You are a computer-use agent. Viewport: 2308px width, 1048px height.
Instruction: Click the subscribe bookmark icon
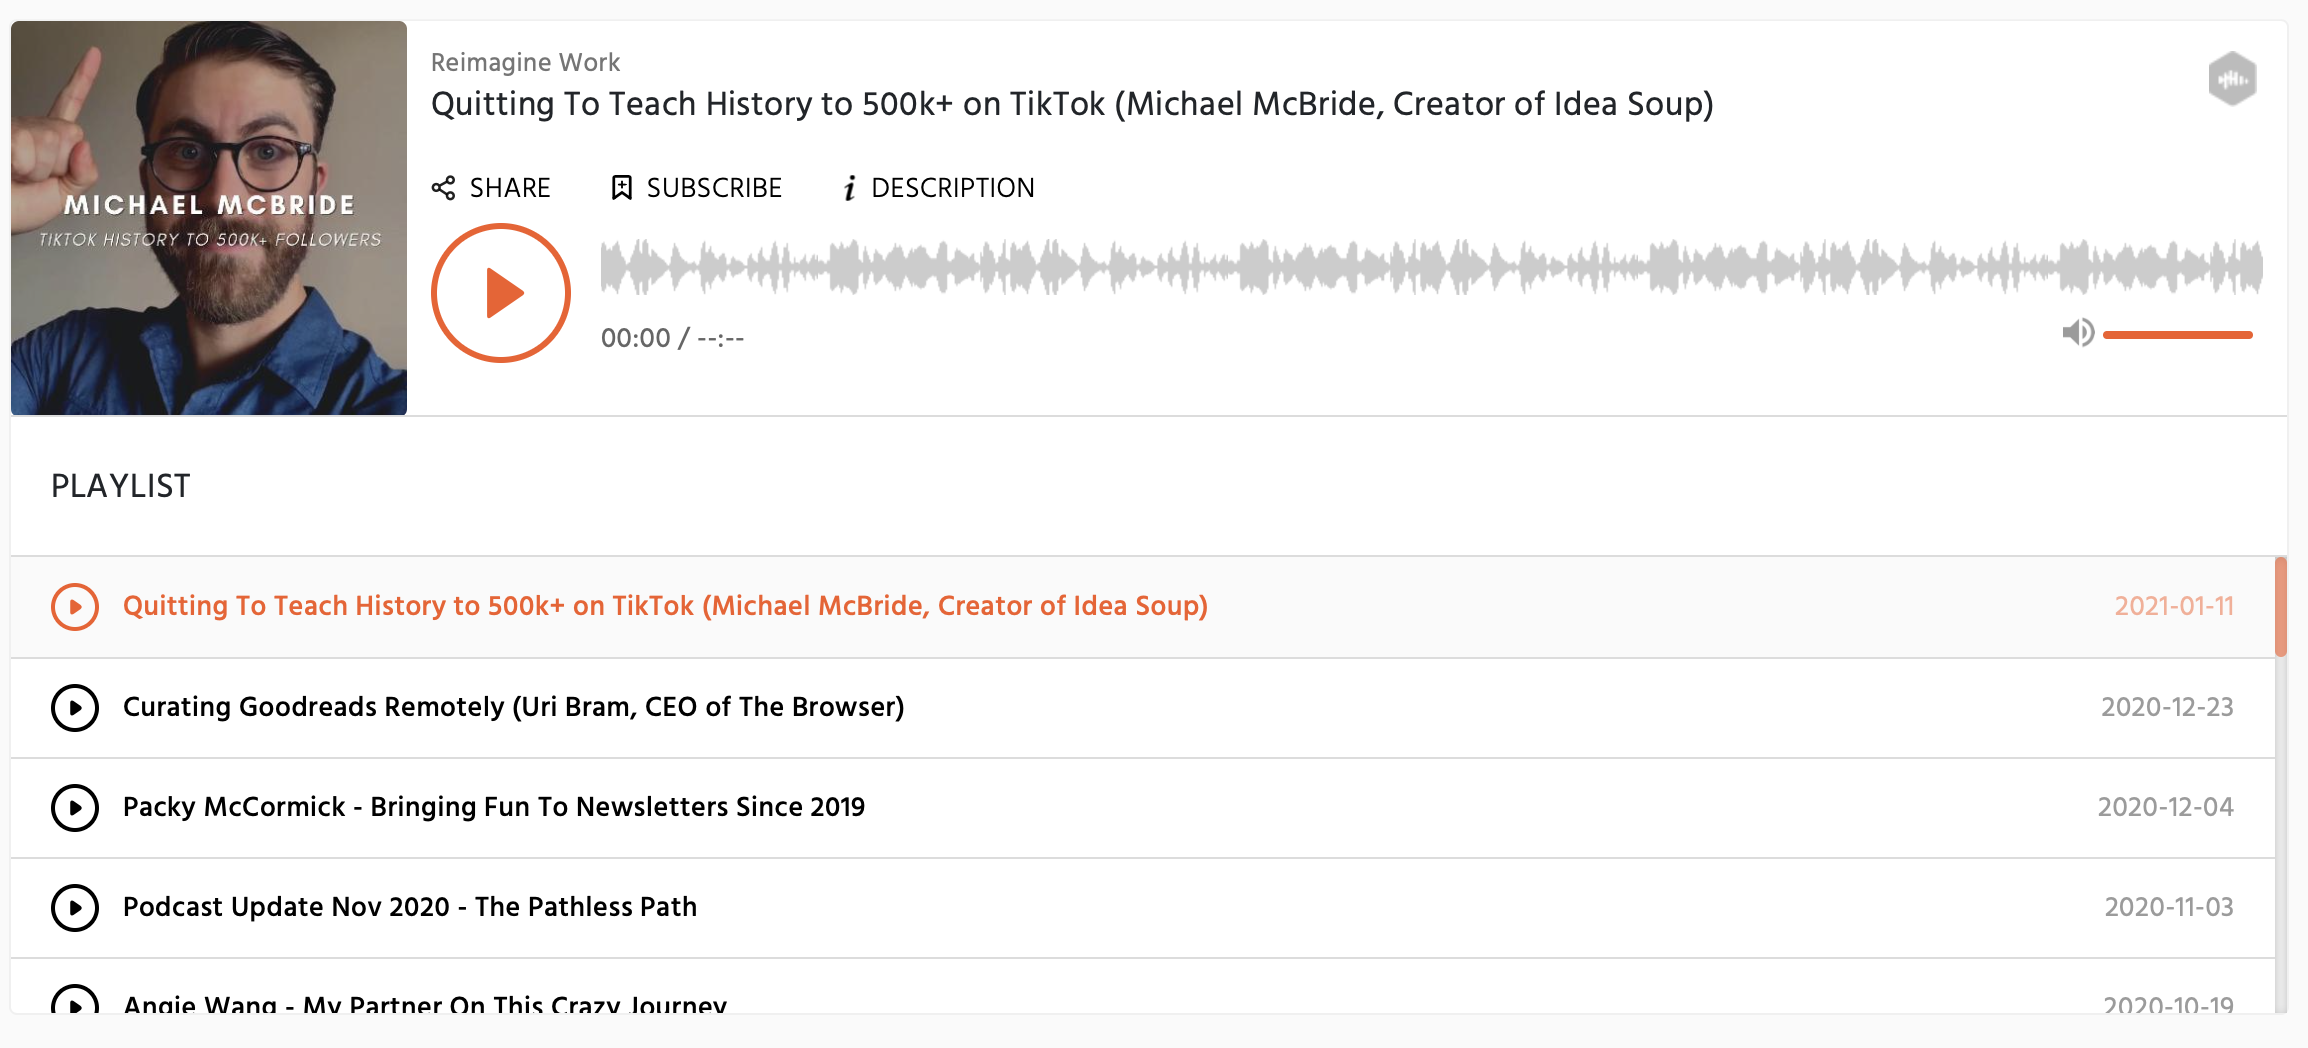click(x=621, y=188)
